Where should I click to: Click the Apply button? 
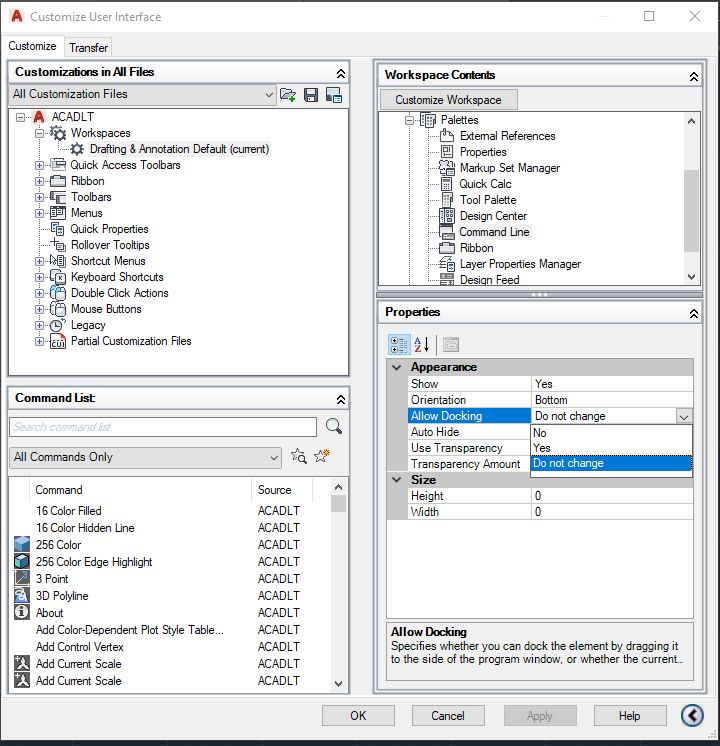(x=540, y=716)
